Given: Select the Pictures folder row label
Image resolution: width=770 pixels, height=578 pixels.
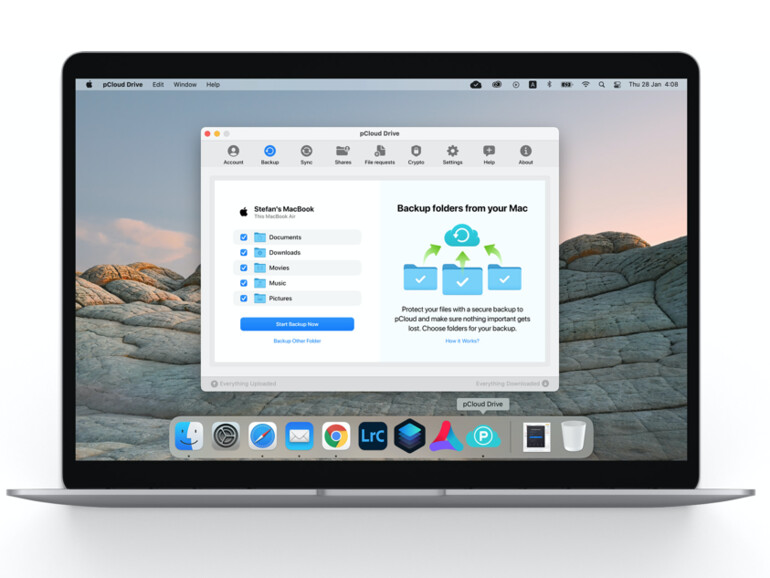Looking at the screenshot, I should (x=280, y=298).
